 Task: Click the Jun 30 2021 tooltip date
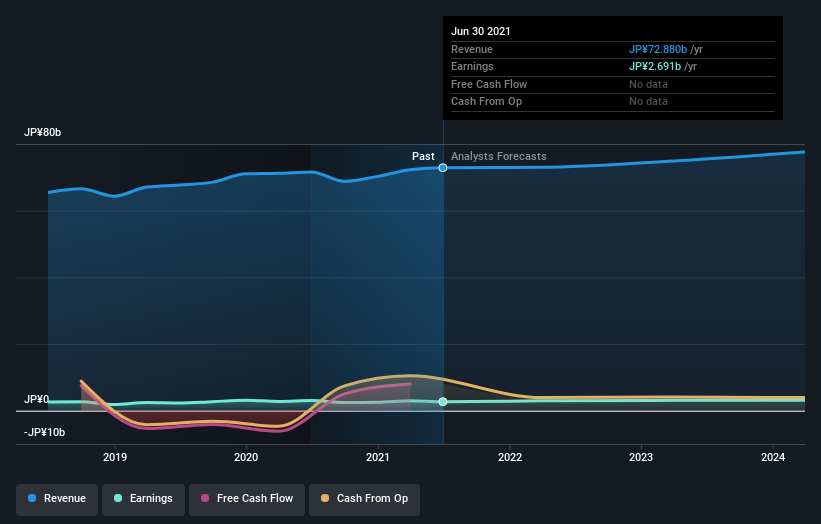pyautogui.click(x=481, y=31)
